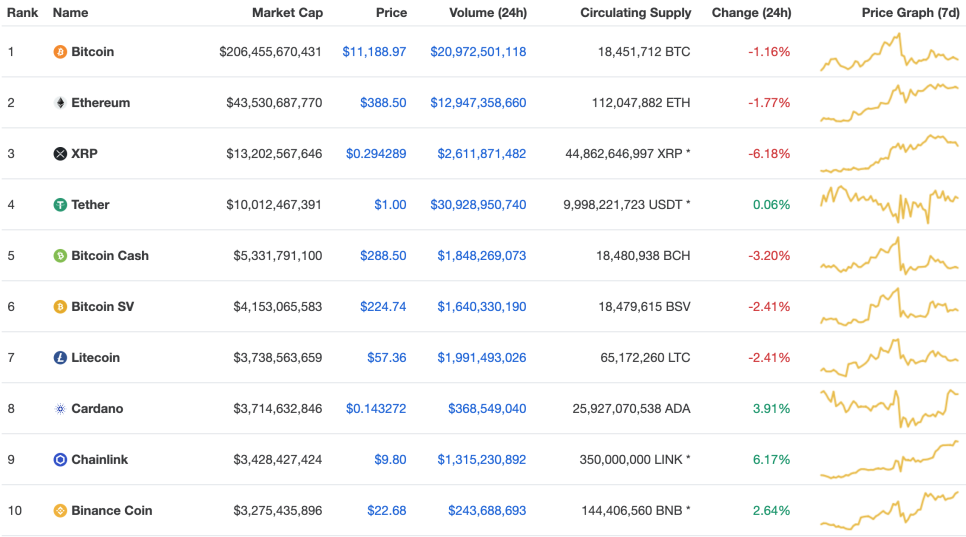The width and height of the screenshot is (966, 537).
Task: Open the Bitcoin name link
Action: click(x=92, y=52)
